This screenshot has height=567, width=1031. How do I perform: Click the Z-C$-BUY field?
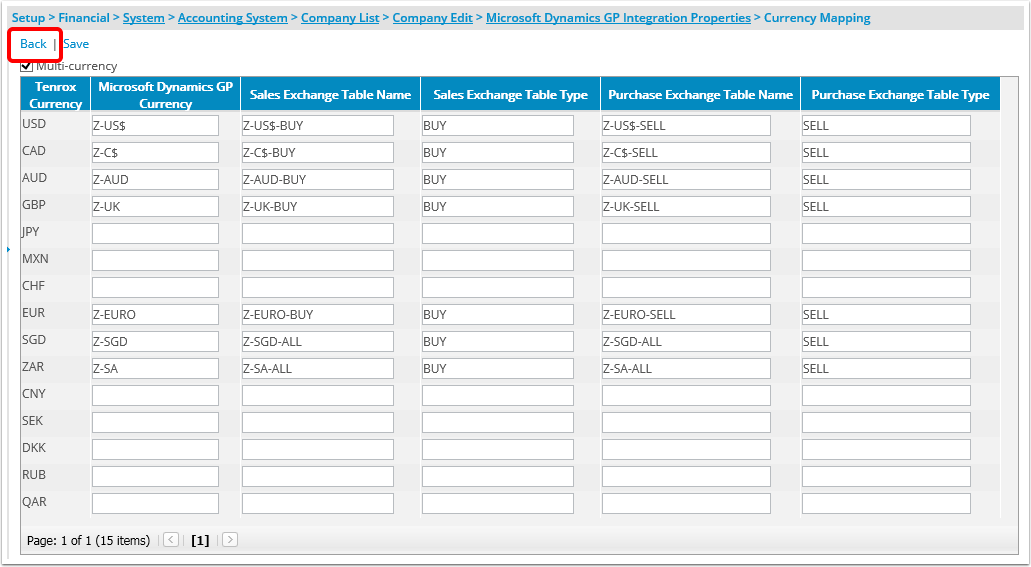point(318,153)
